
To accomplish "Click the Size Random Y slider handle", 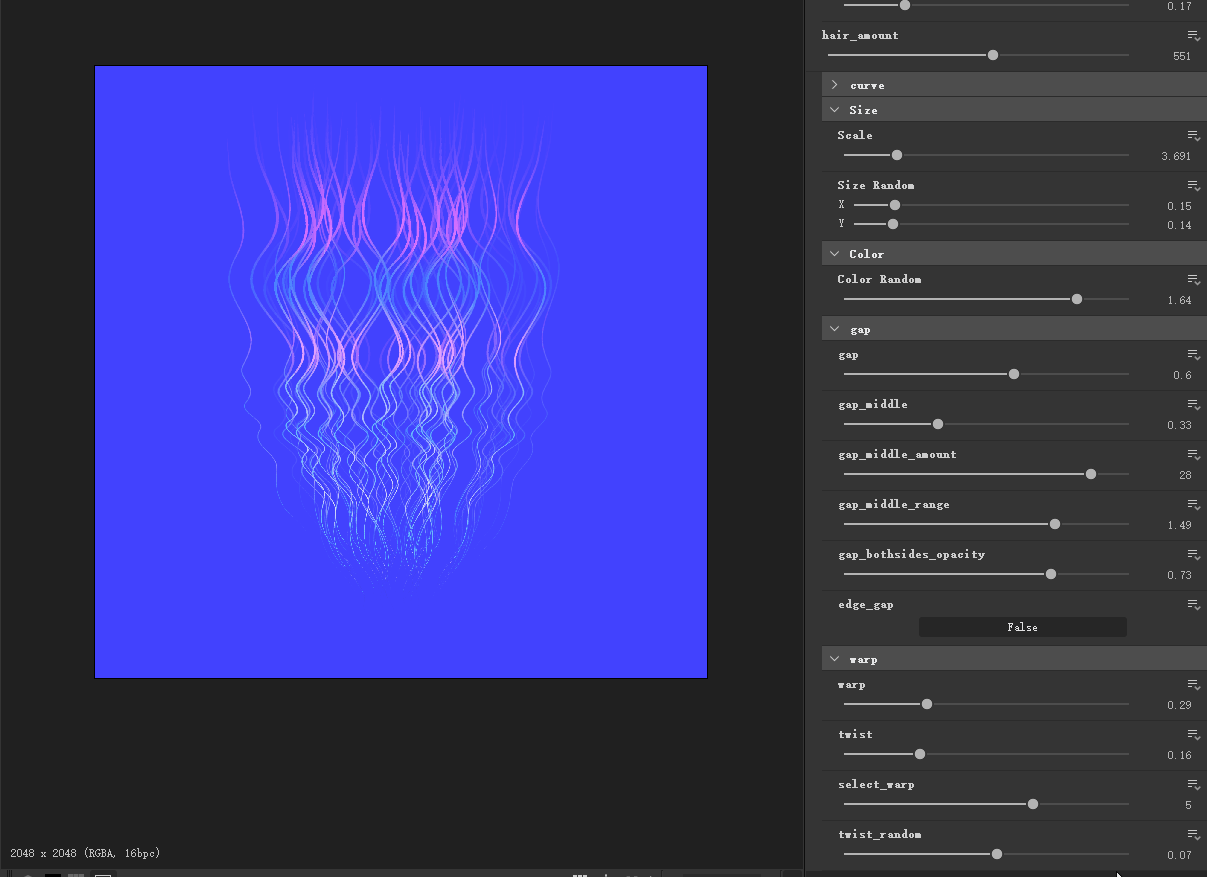I will tap(893, 224).
